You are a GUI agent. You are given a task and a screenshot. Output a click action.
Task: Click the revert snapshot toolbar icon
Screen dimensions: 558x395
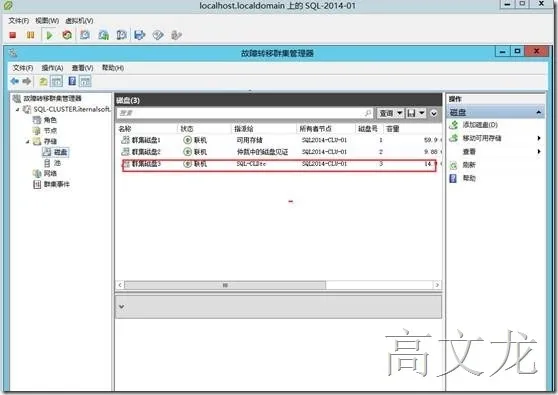[104, 35]
